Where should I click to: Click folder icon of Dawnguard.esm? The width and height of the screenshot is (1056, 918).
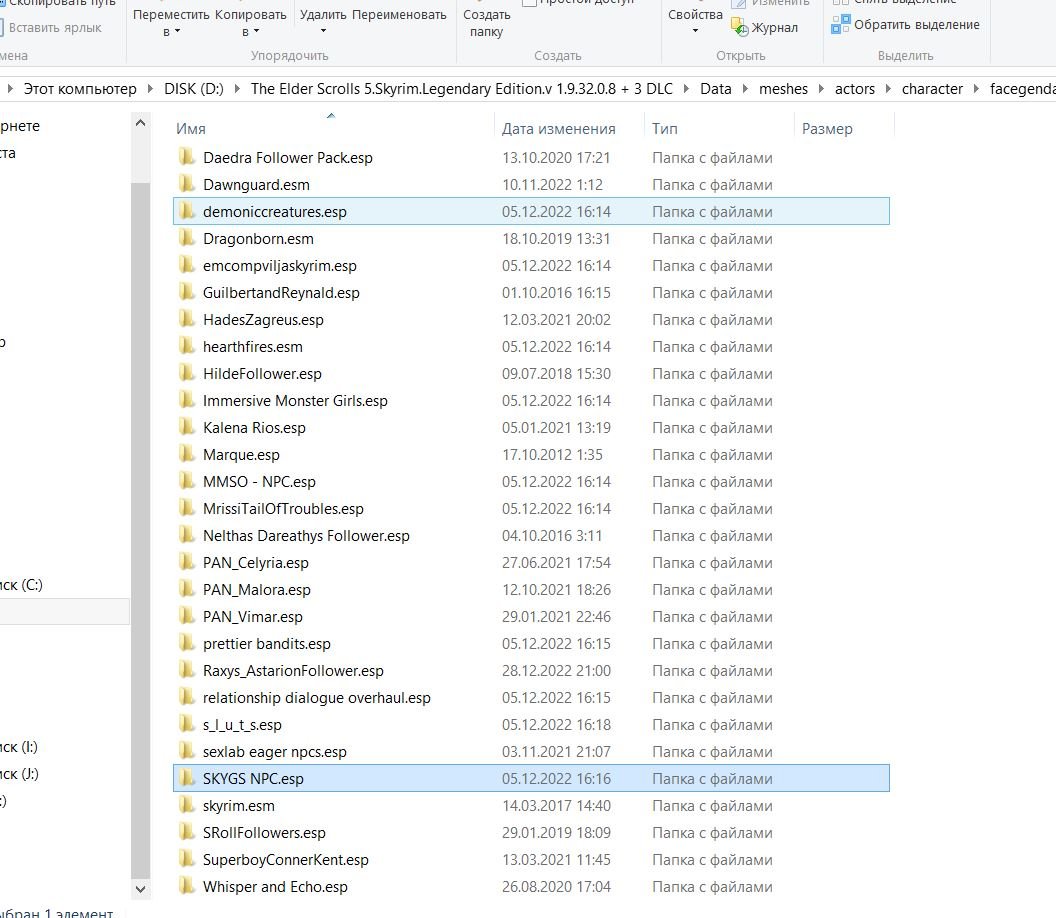(x=186, y=184)
